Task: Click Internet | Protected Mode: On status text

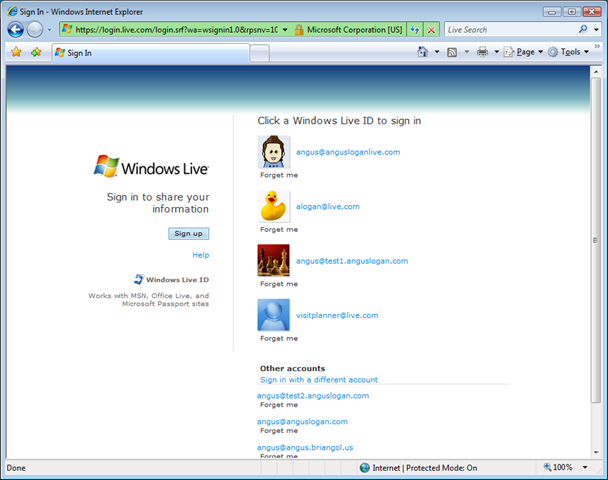Action: click(425, 468)
